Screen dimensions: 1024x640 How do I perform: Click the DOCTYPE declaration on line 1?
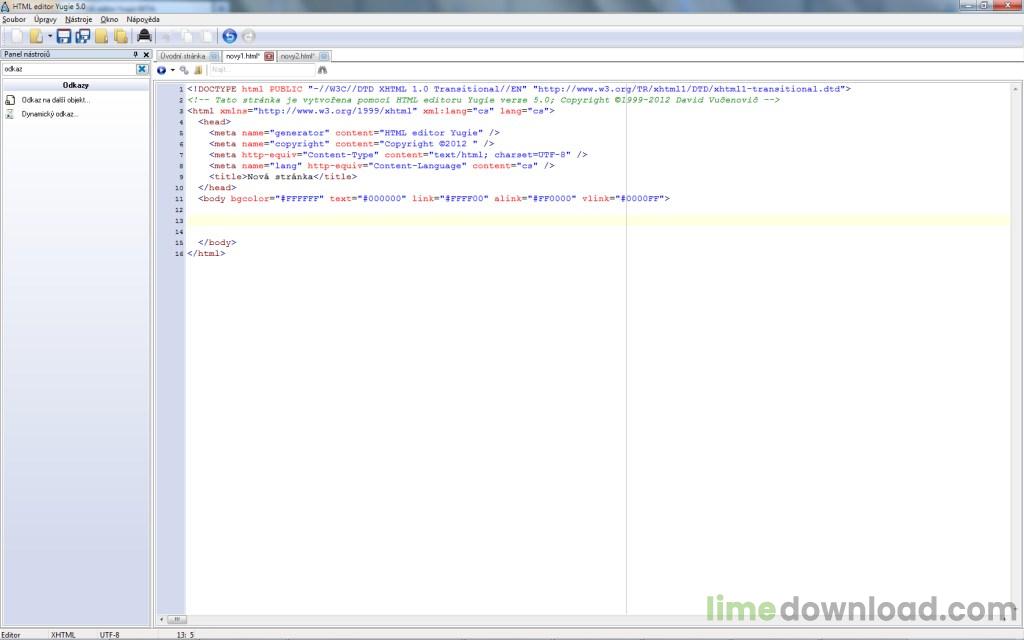(x=519, y=89)
